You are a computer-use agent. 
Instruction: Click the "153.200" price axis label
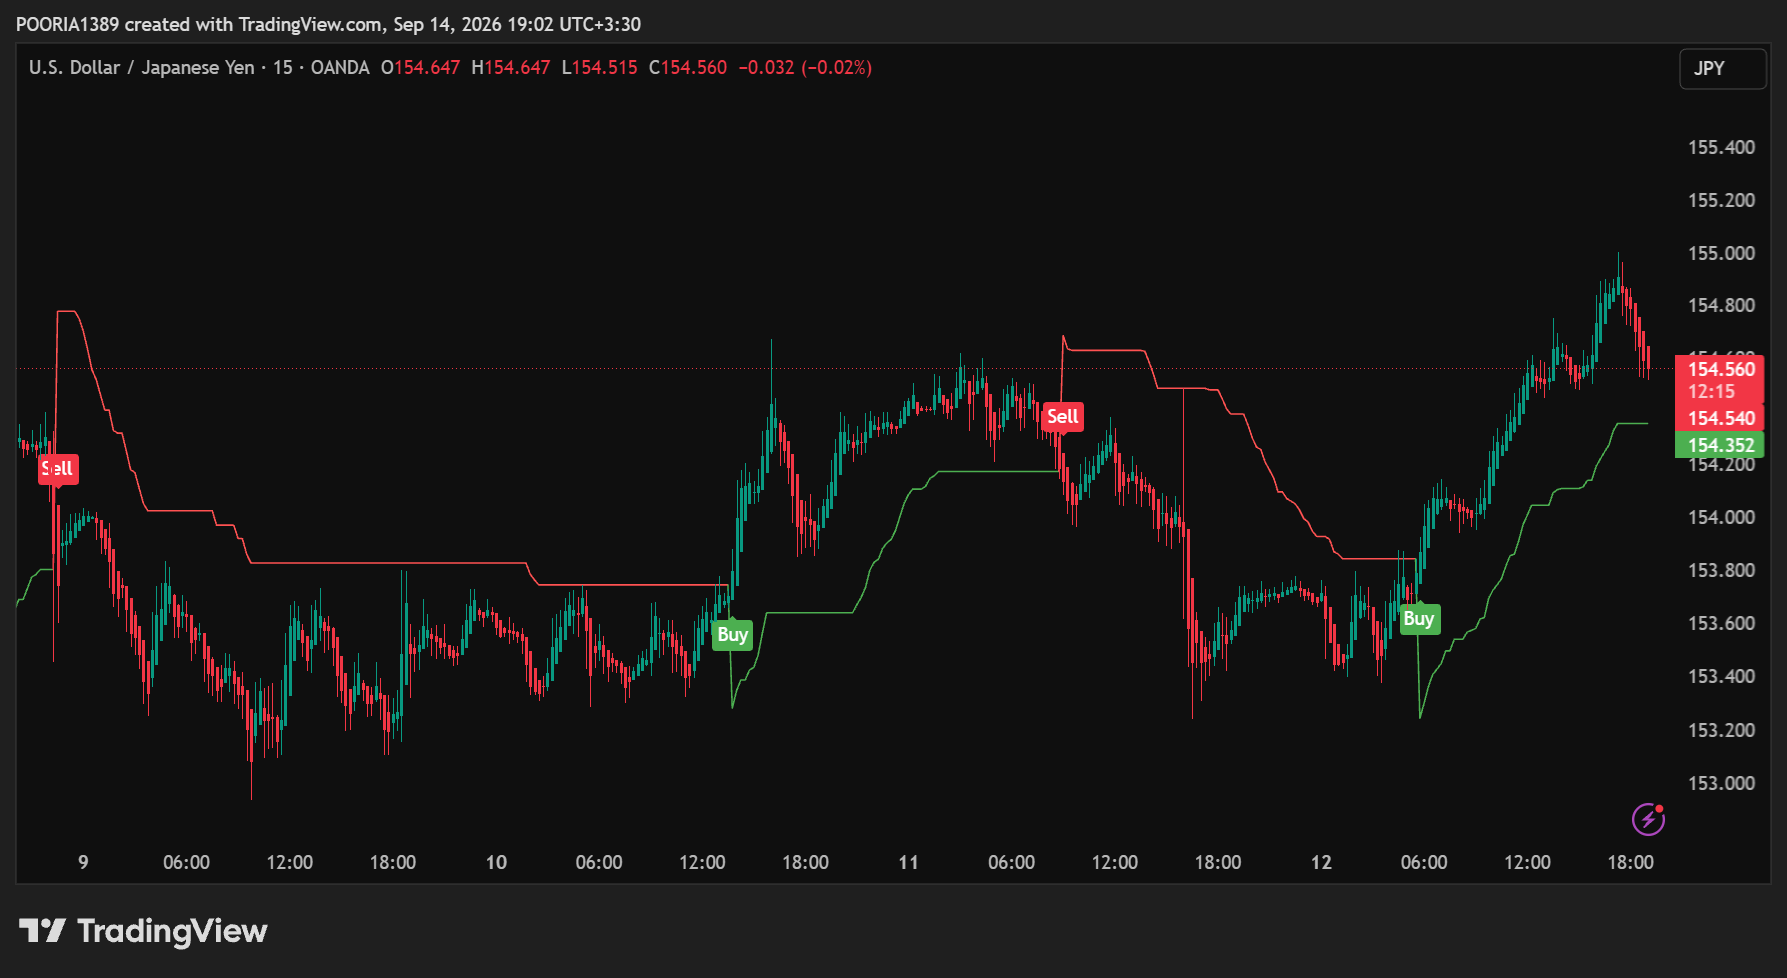pyautogui.click(x=1721, y=730)
